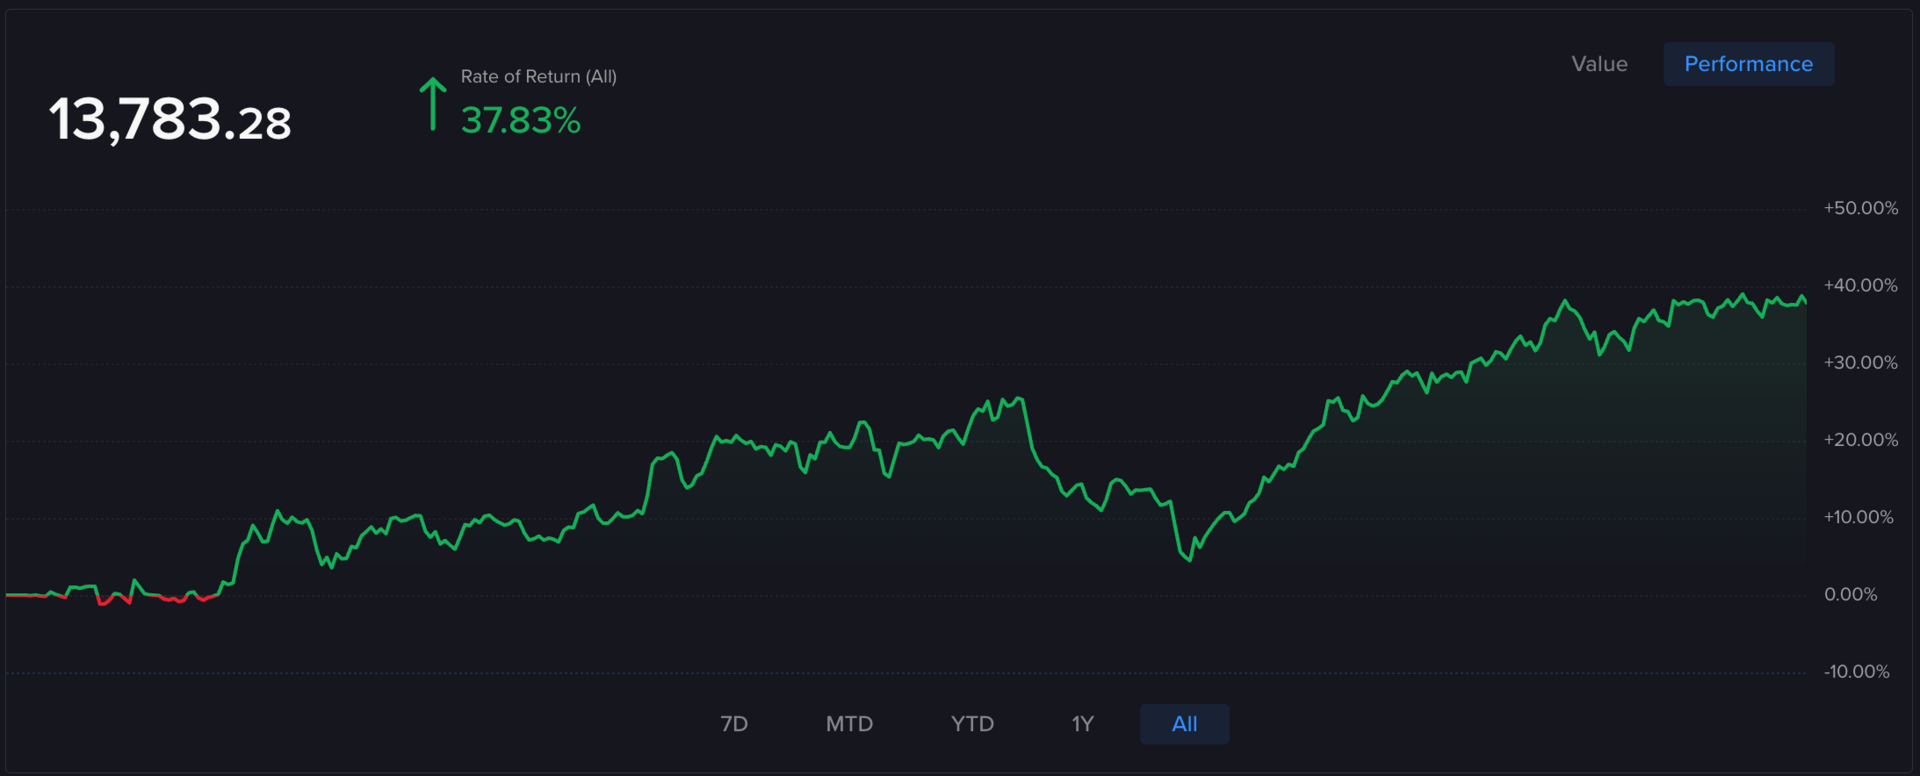The height and width of the screenshot is (776, 1920).
Task: Click the Rate of Return (All) label
Action: point(538,77)
